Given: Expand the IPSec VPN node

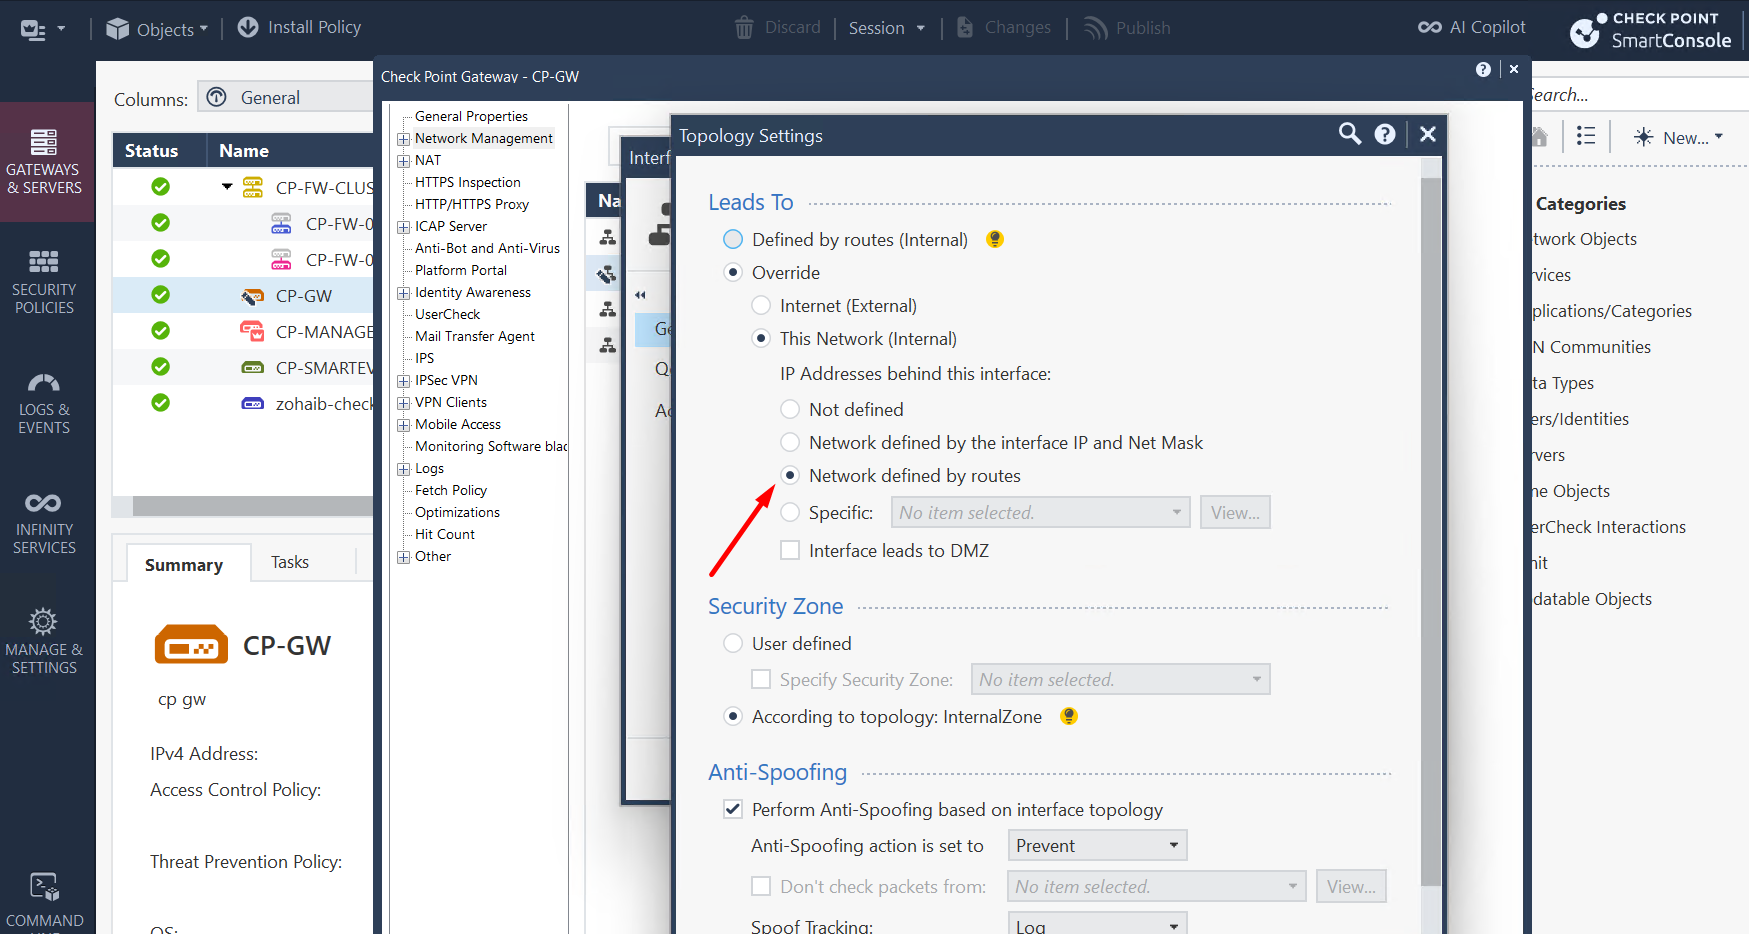Looking at the screenshot, I should [404, 381].
